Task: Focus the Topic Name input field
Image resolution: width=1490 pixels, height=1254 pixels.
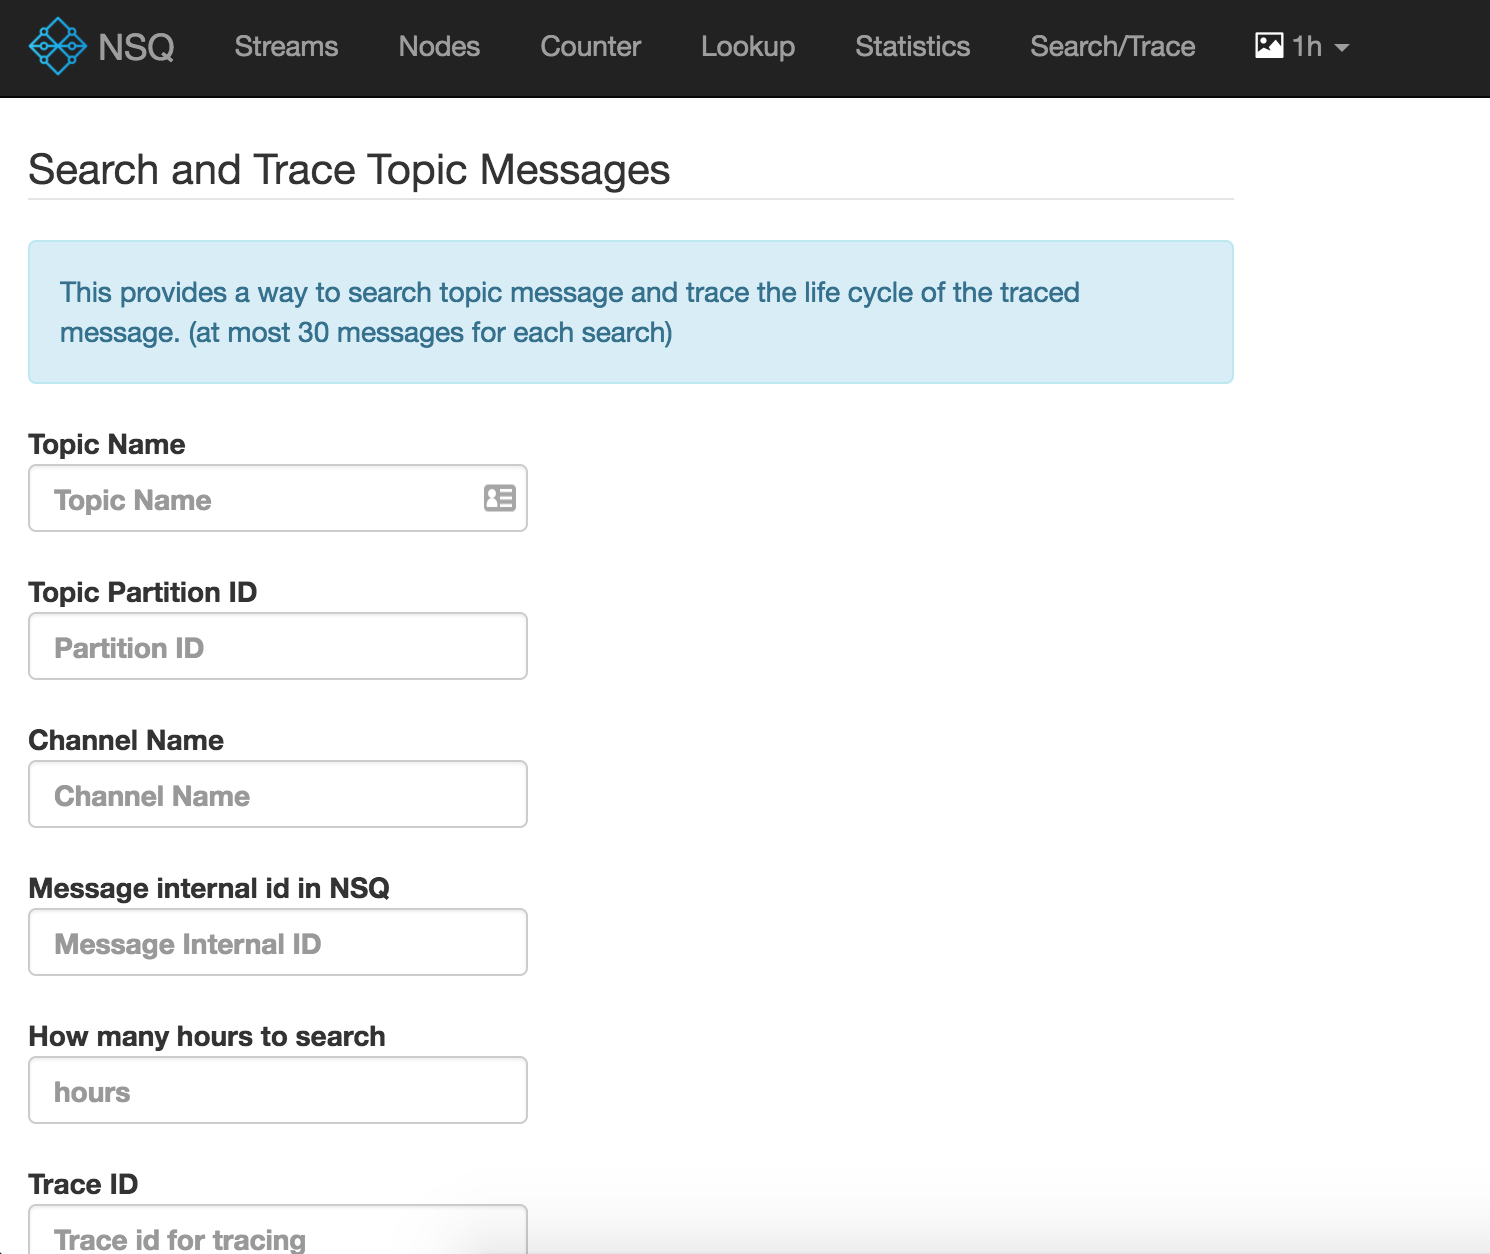Action: [278, 498]
